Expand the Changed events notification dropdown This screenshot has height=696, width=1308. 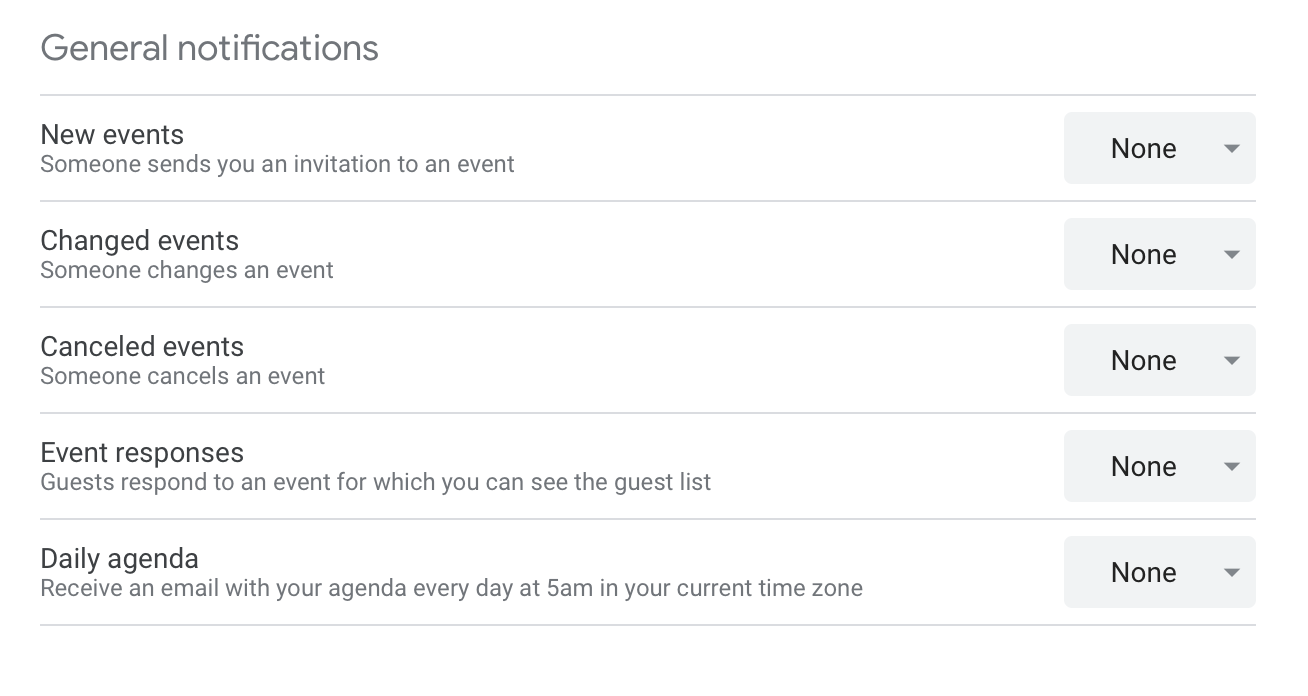[x=1158, y=255]
